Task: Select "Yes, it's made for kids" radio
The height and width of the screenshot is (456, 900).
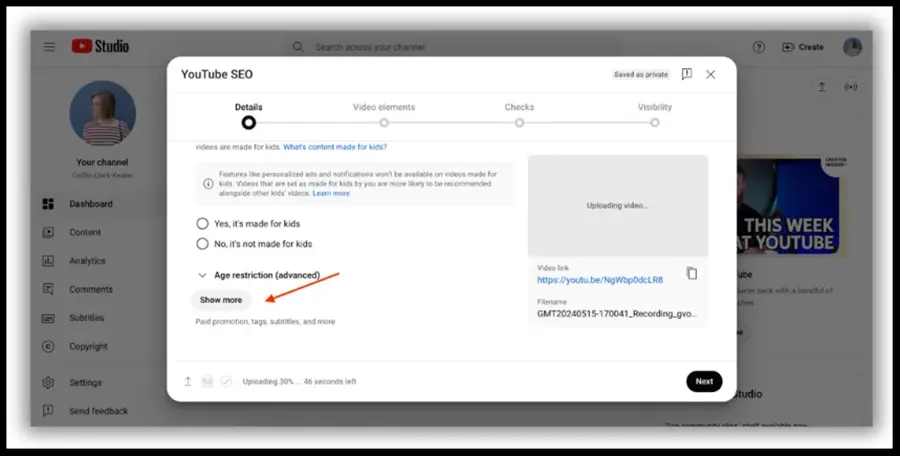Action: tap(203, 224)
